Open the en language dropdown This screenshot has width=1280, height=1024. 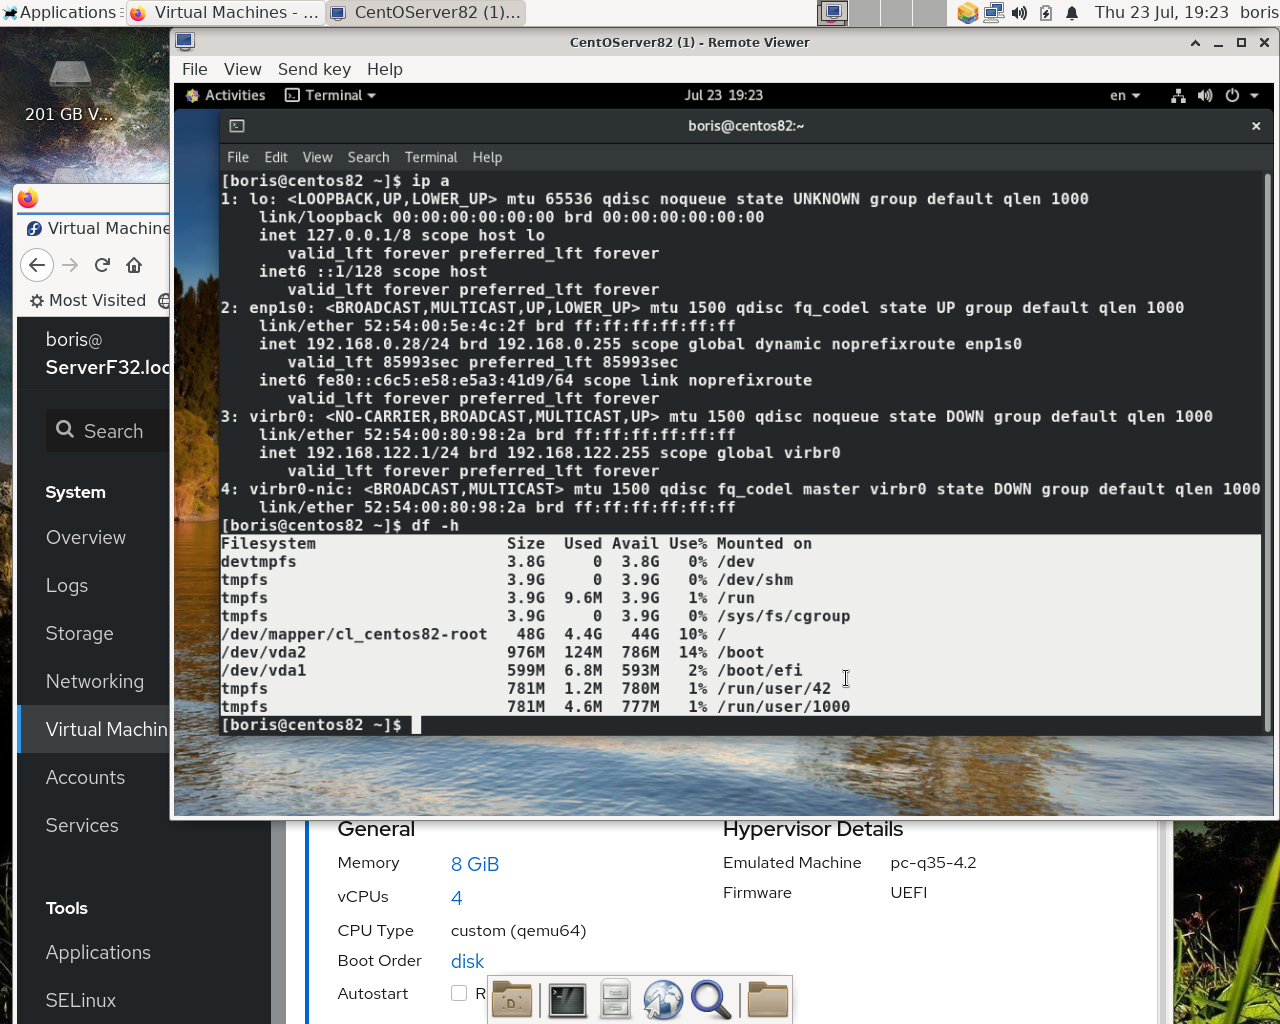coord(1124,95)
